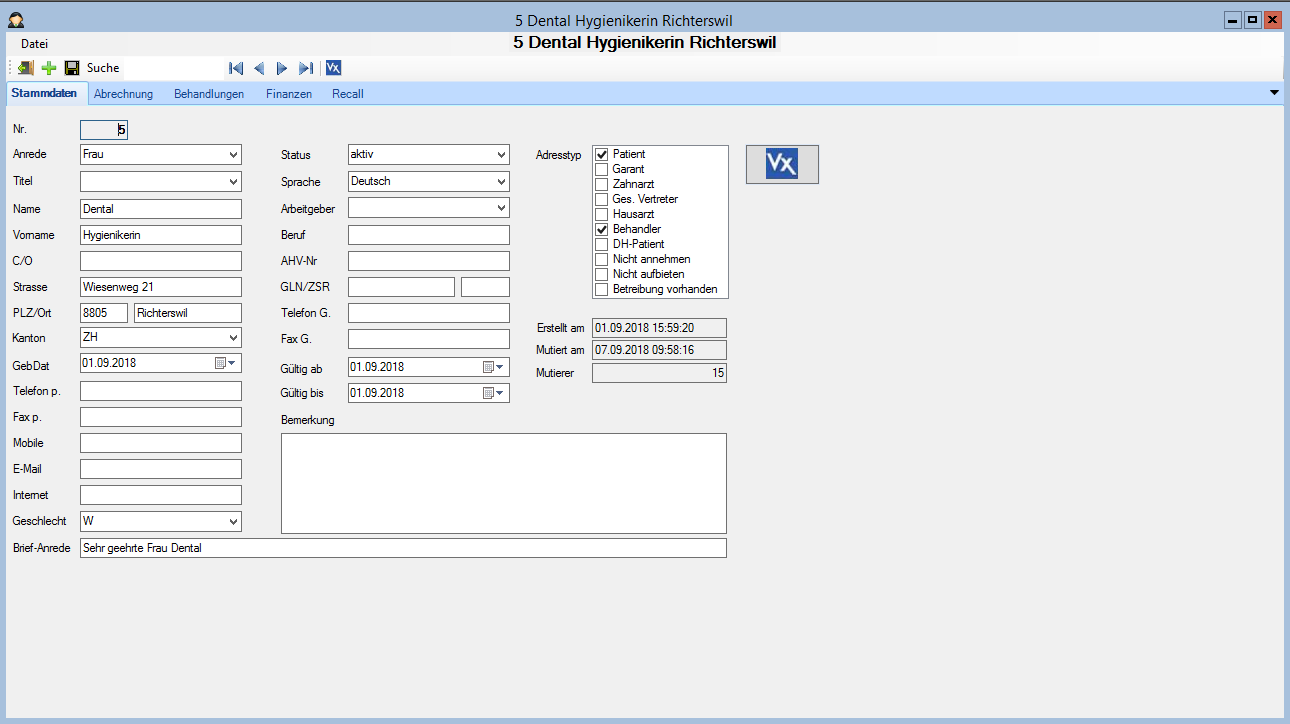Screen dimensions: 1290x724
Task: Click the GLN input field
Action: coord(401,287)
